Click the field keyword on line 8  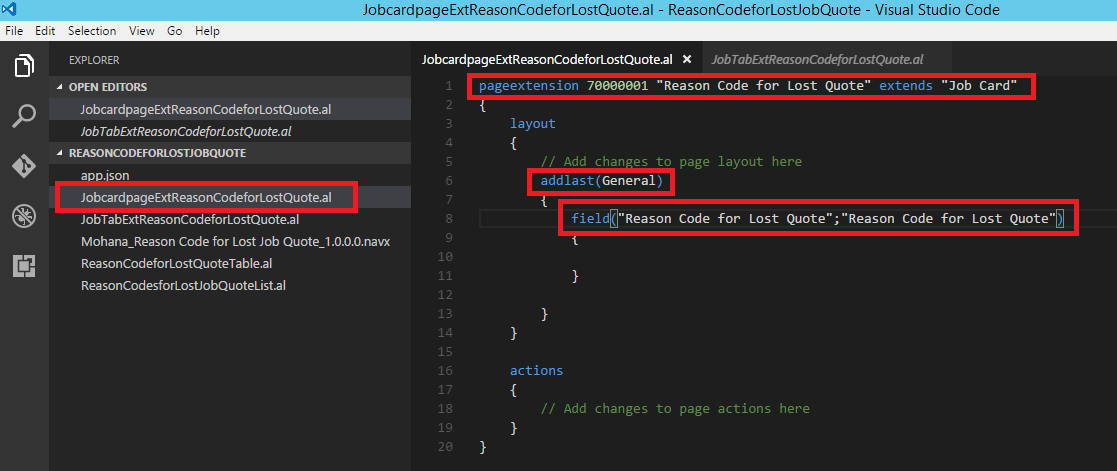[x=590, y=219]
